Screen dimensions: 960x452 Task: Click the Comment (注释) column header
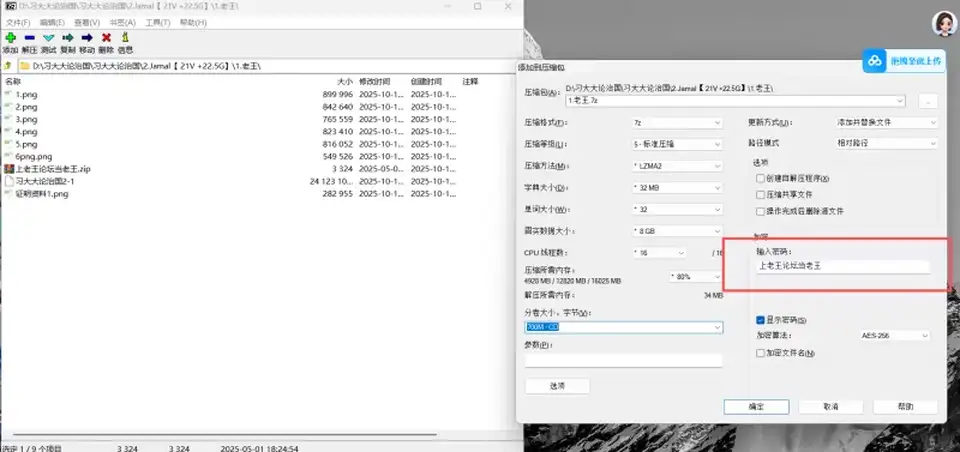[470, 81]
